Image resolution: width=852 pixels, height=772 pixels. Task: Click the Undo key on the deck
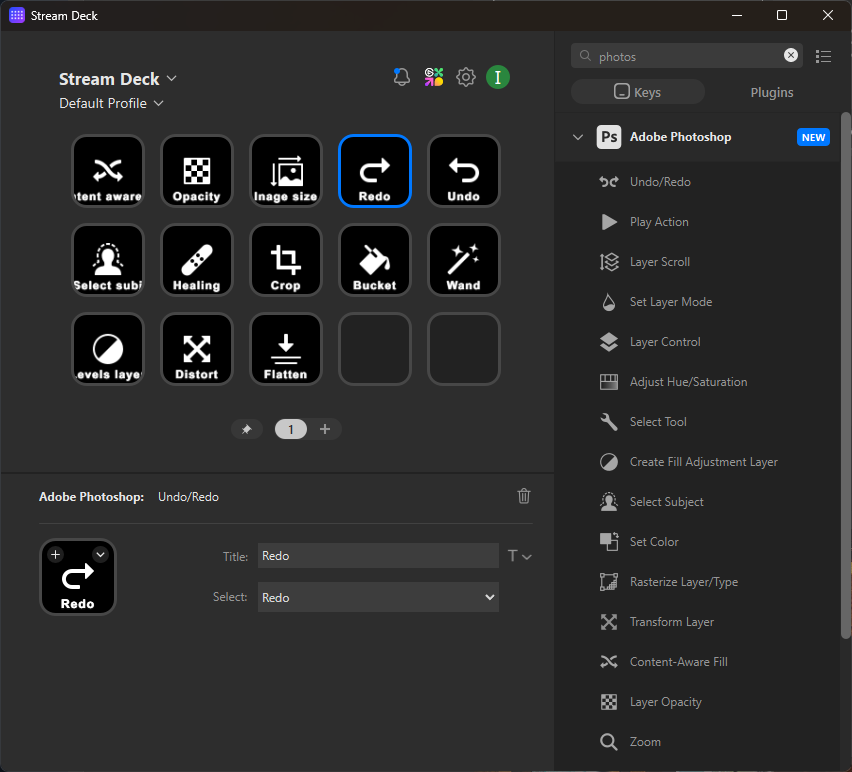[463, 171]
